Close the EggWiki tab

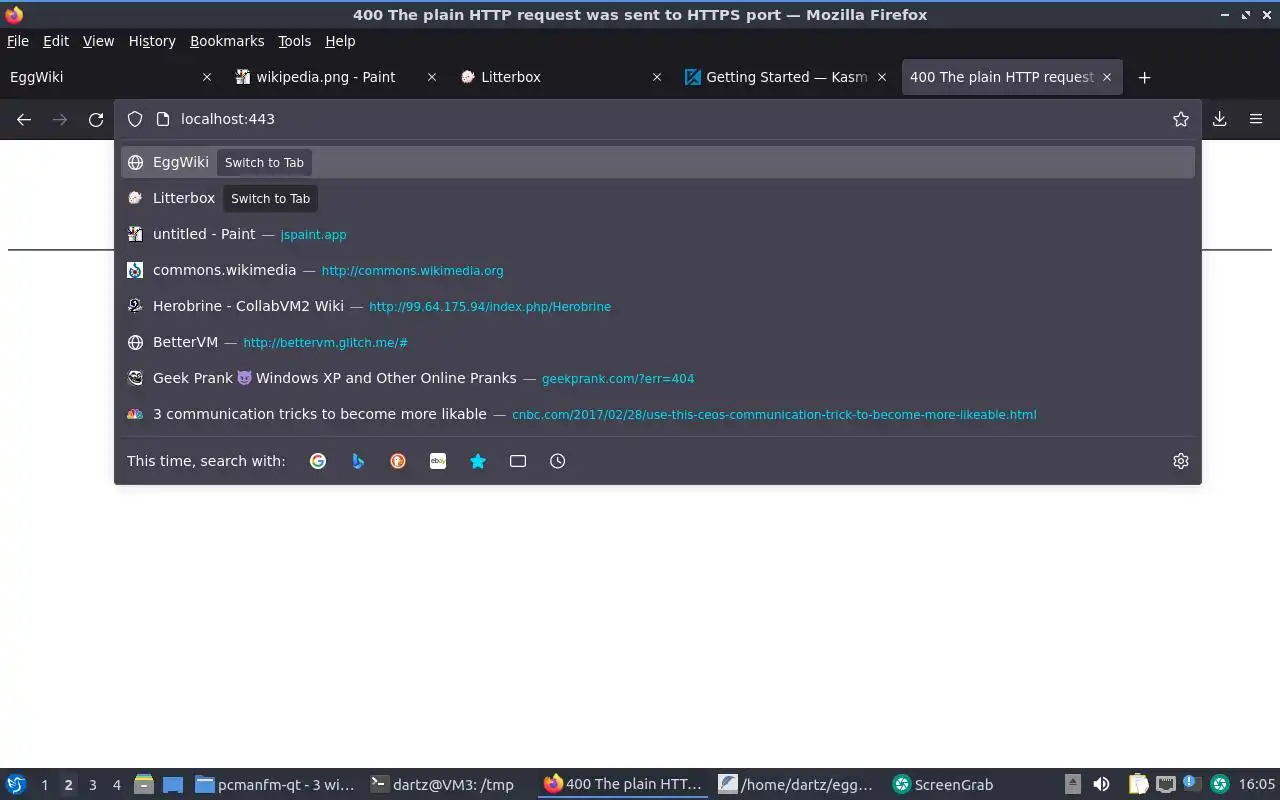207,77
